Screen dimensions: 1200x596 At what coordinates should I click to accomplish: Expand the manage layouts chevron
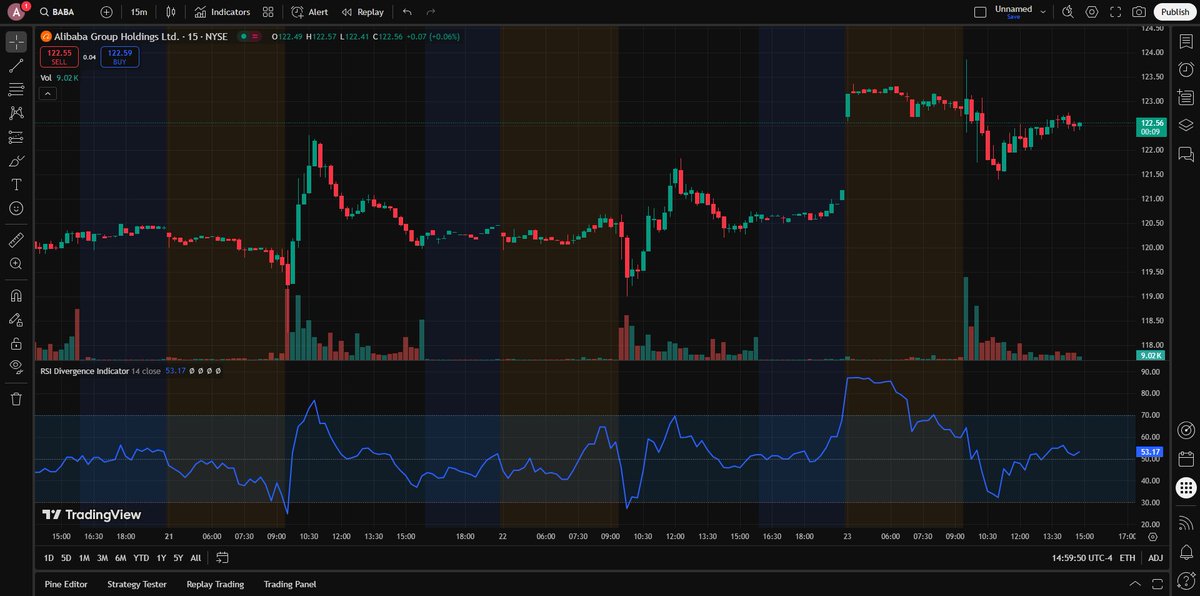1043,12
